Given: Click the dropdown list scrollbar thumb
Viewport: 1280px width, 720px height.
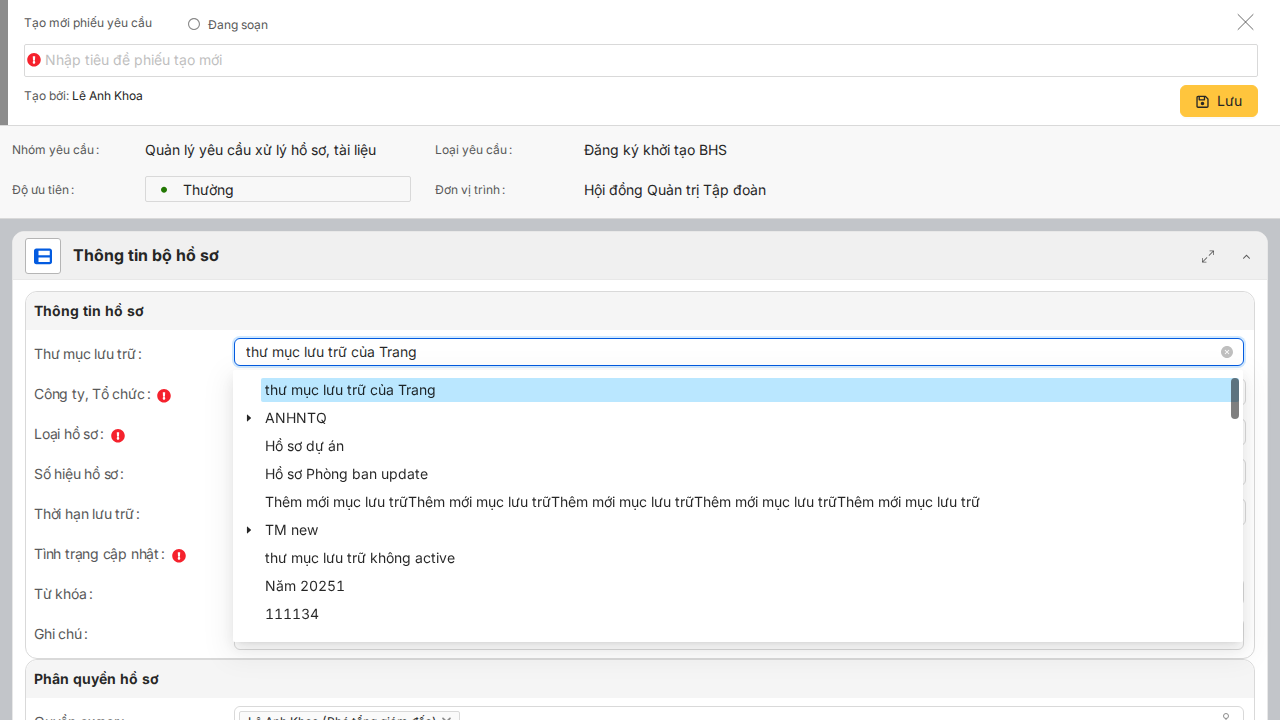Looking at the screenshot, I should coord(1235,398).
